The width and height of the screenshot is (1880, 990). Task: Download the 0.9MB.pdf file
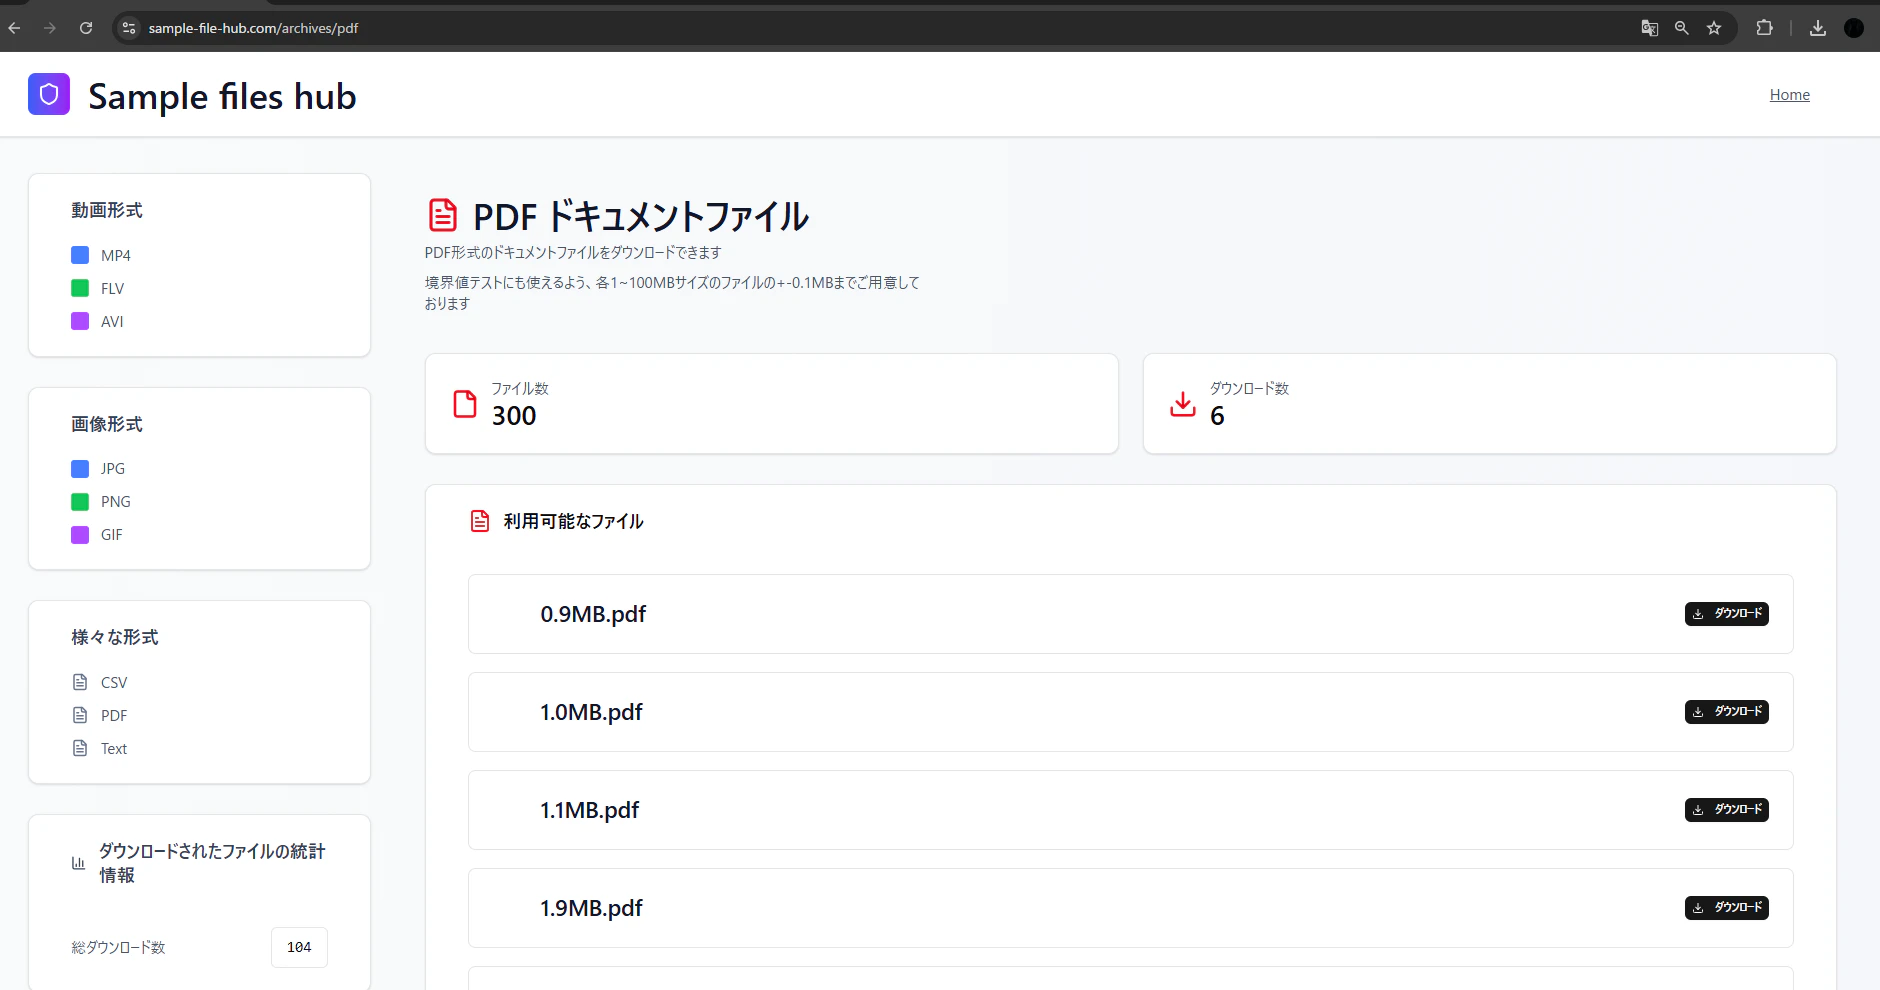point(1727,614)
